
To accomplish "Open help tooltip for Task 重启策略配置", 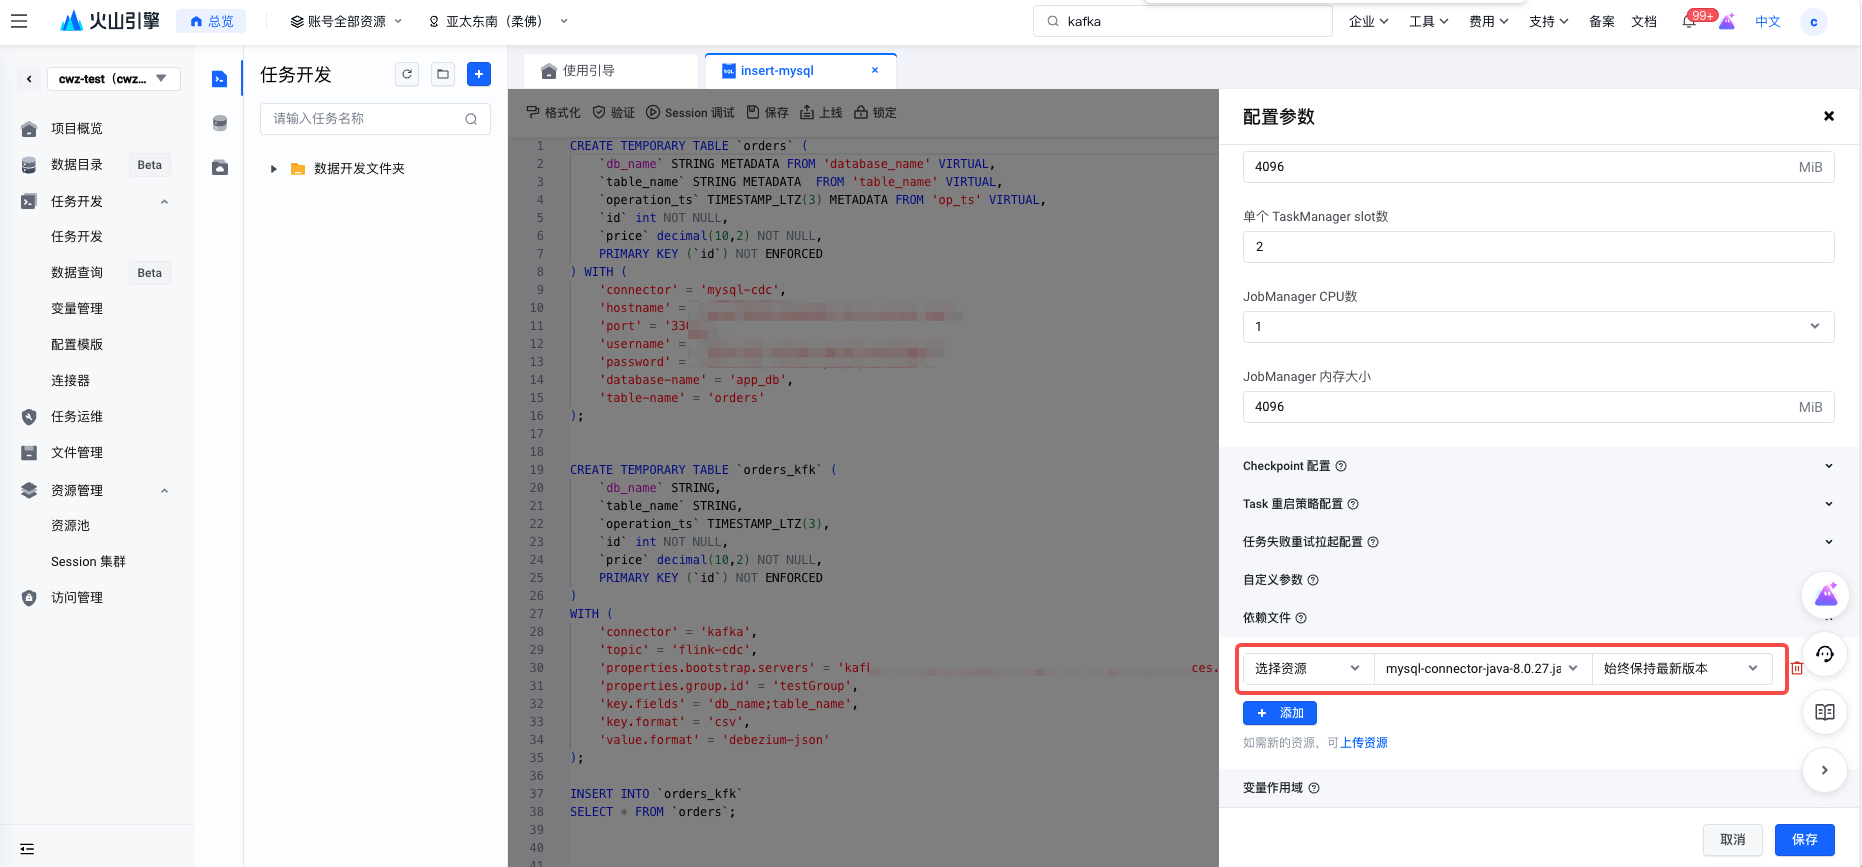I will [1353, 504].
